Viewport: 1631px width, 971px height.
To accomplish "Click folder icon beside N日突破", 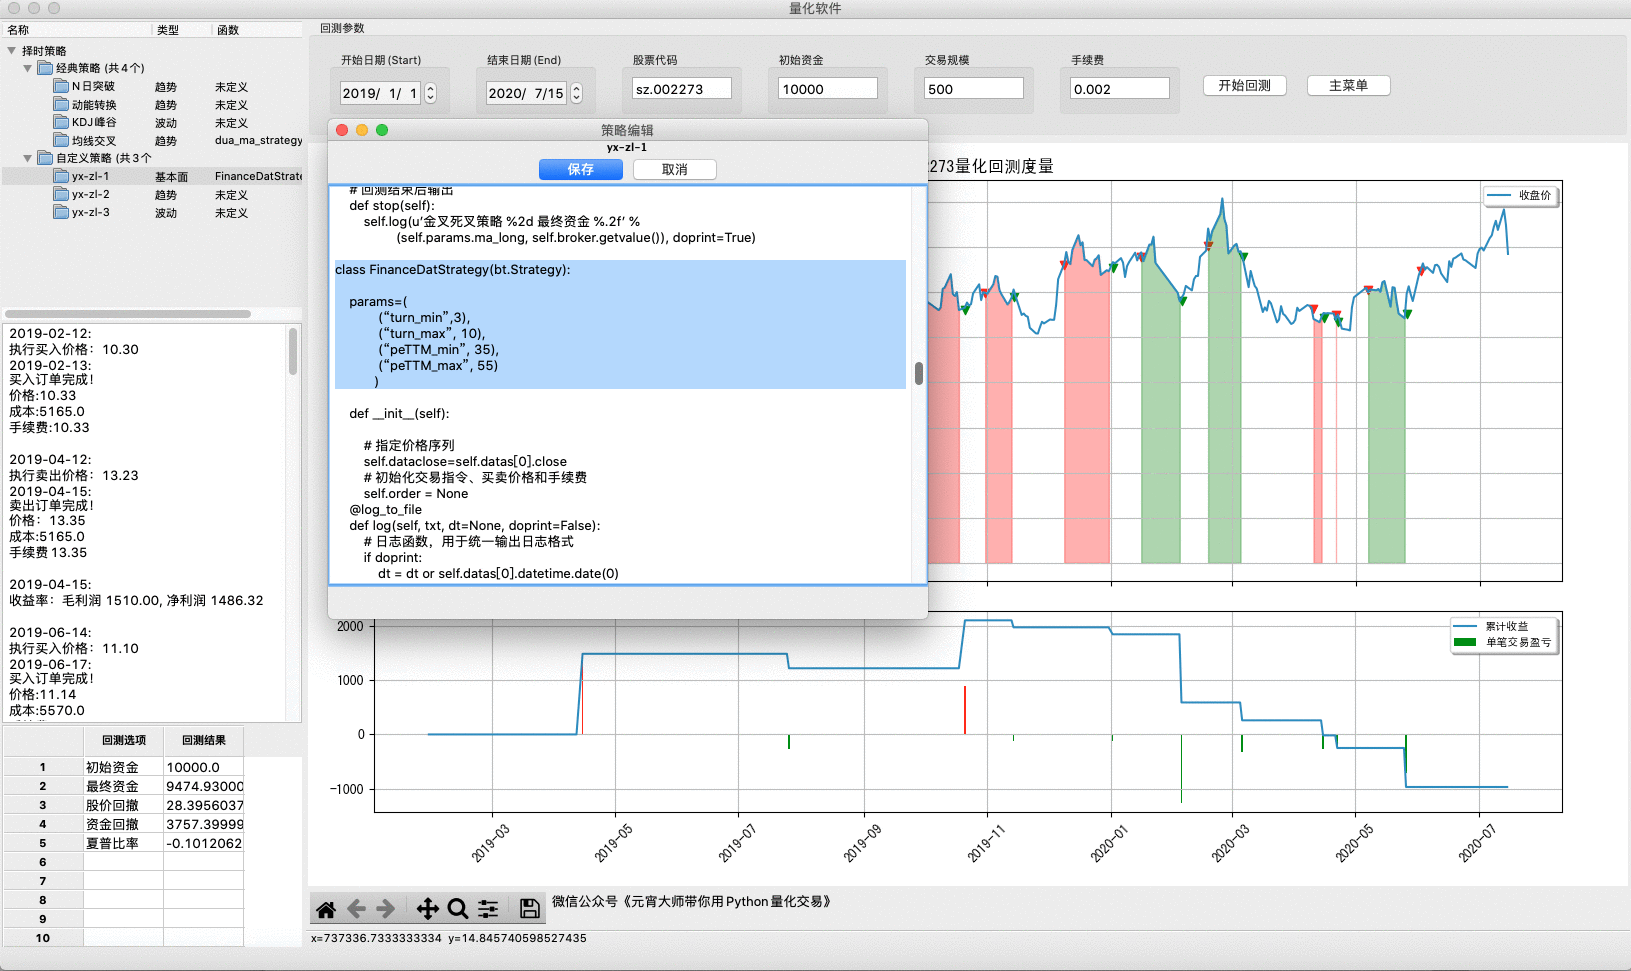I will (x=61, y=86).
